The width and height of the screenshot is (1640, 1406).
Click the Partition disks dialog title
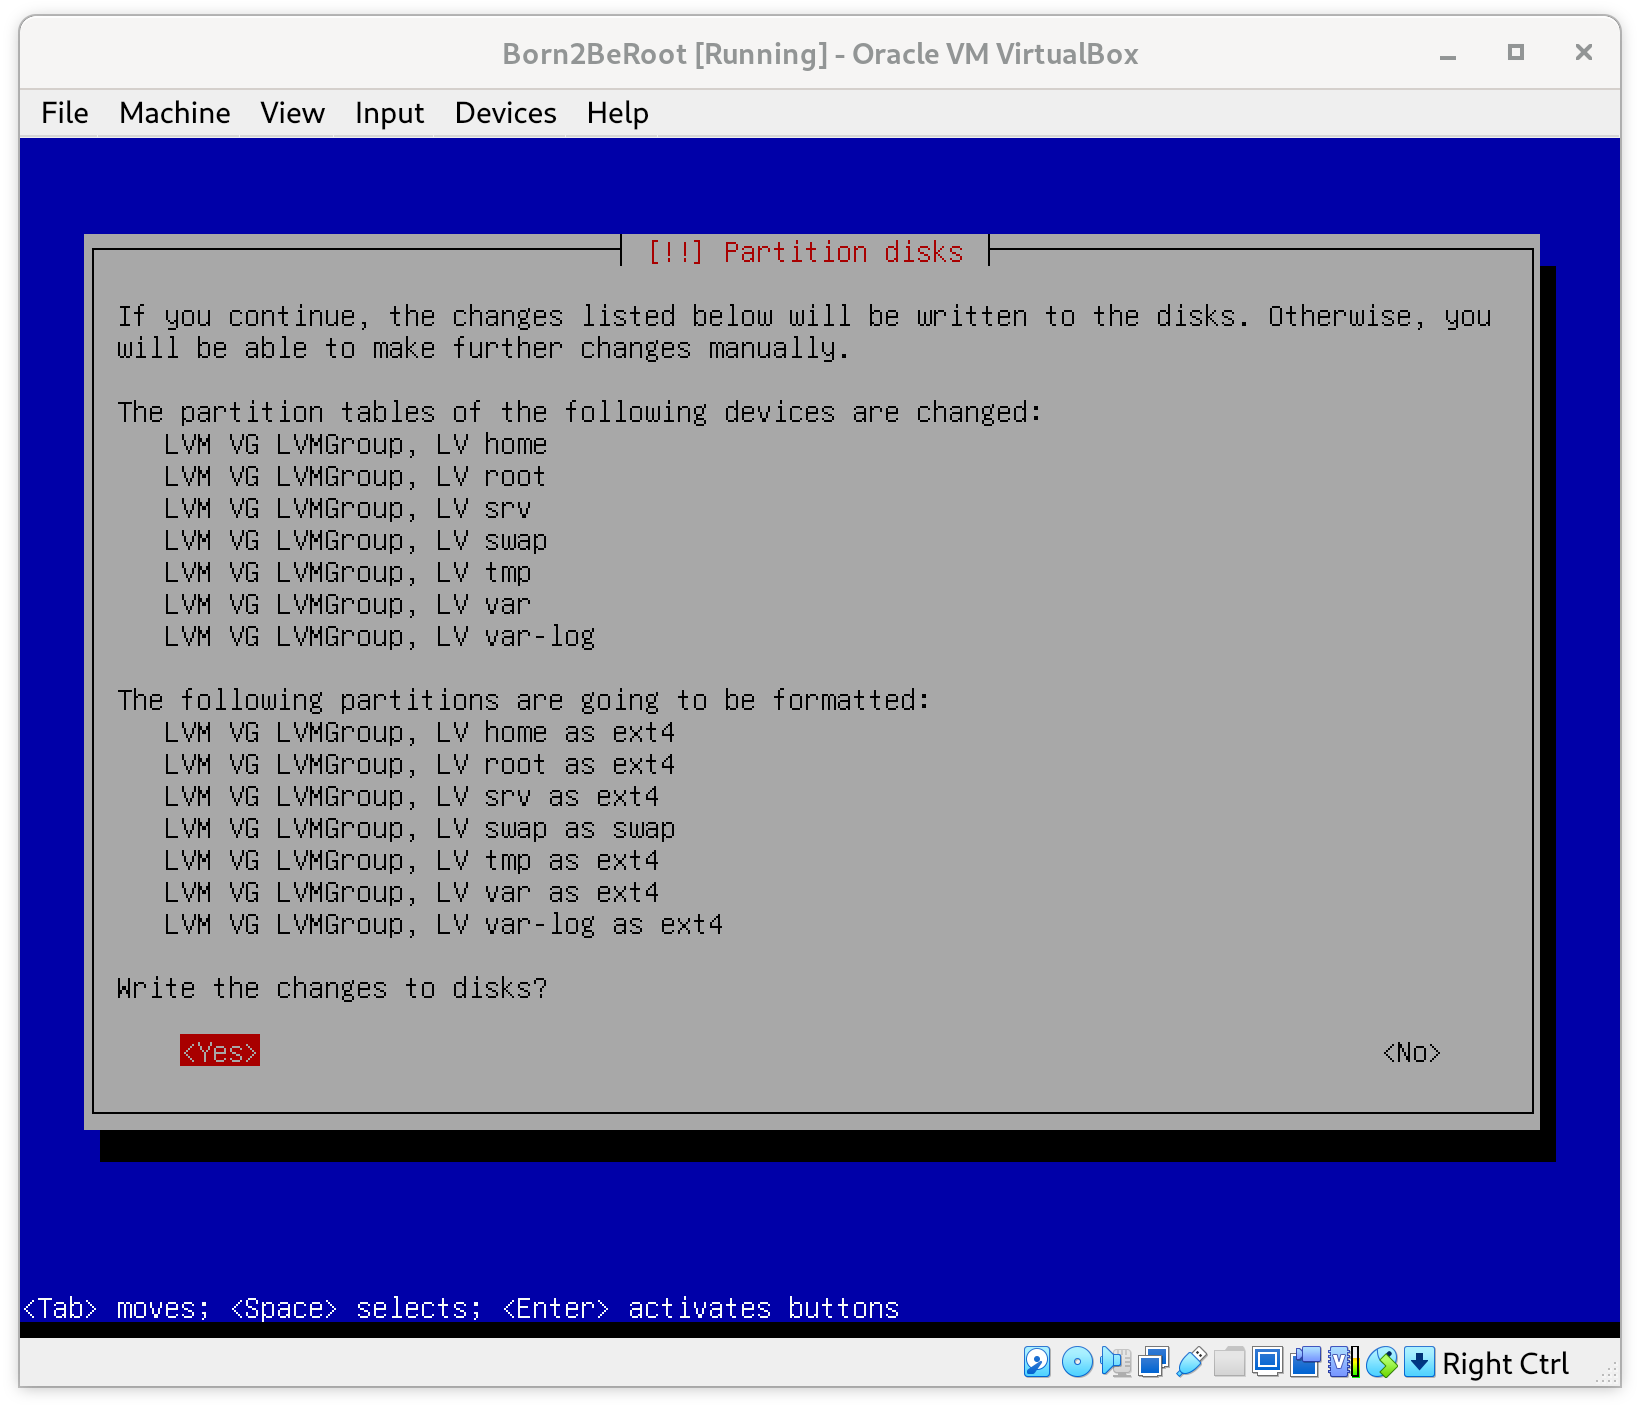coord(805,252)
